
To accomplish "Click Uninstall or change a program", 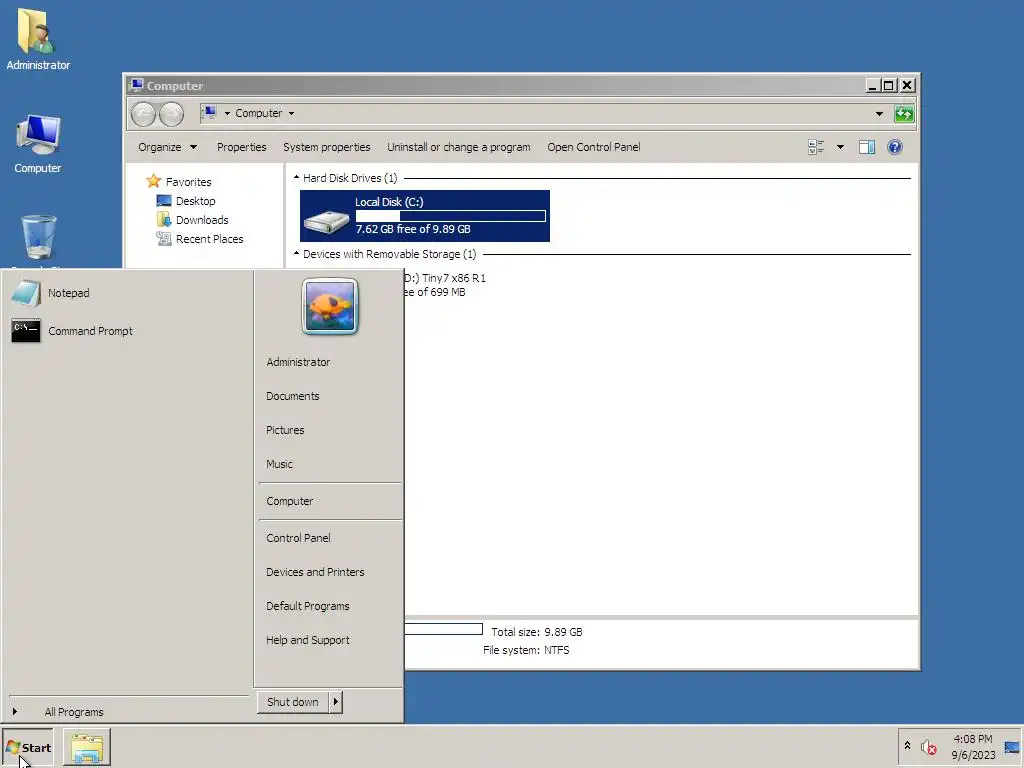I will coord(458,147).
